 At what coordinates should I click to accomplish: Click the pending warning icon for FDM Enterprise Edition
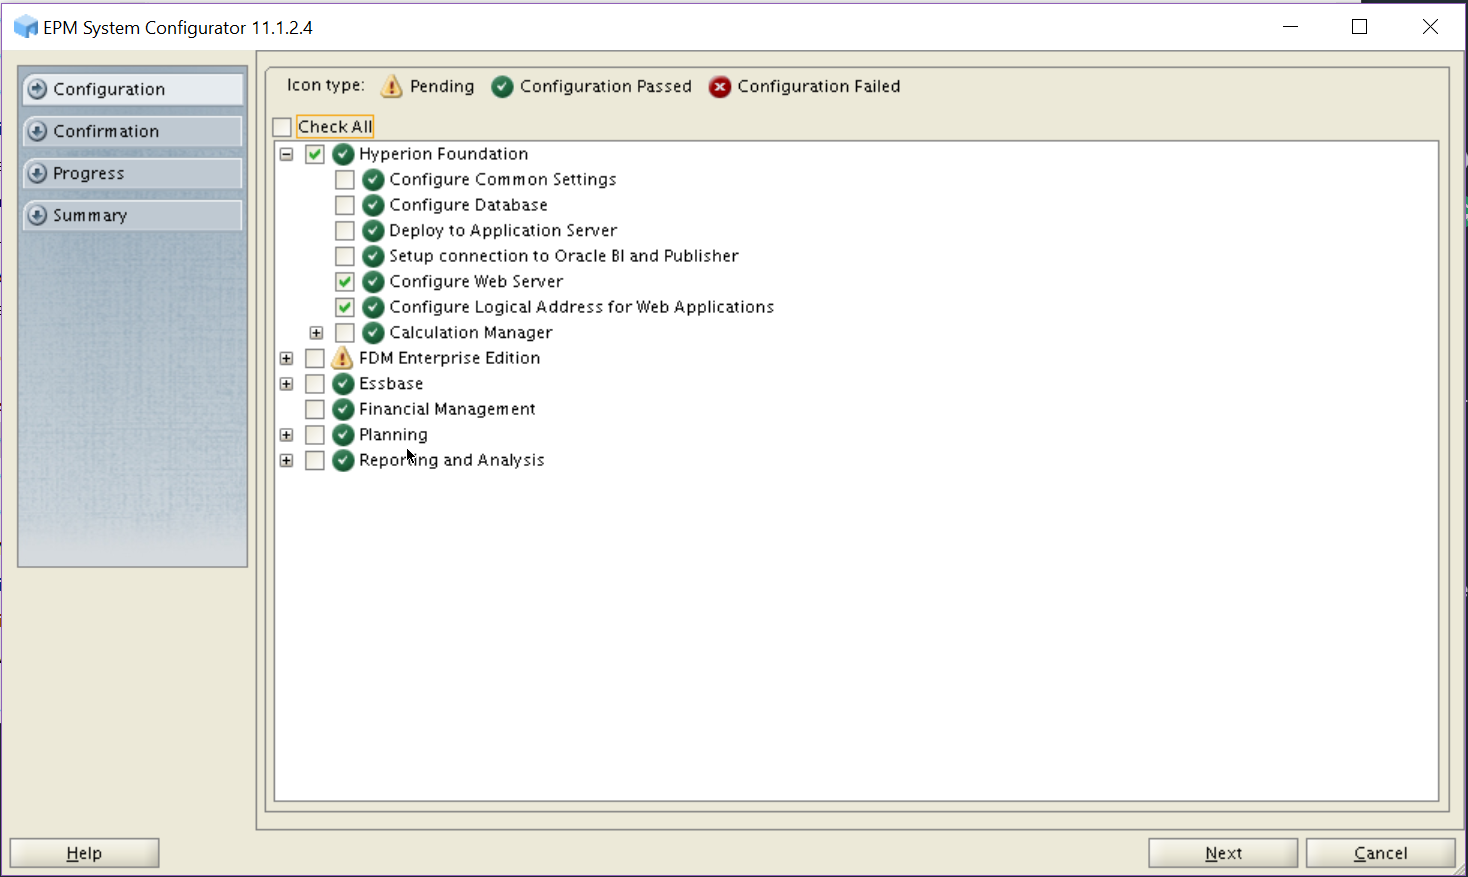343,358
